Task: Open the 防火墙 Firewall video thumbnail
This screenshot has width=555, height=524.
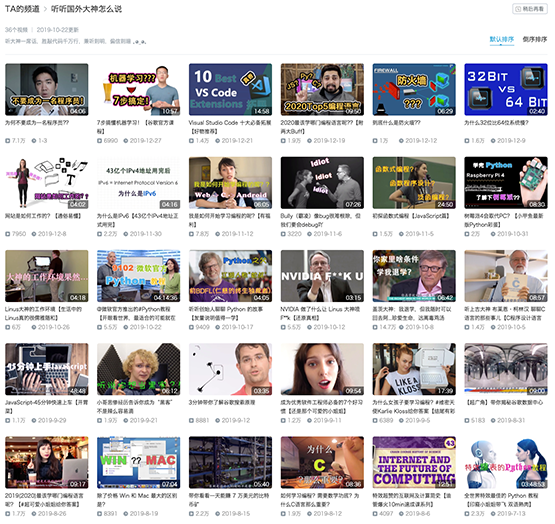Action: 414,90
